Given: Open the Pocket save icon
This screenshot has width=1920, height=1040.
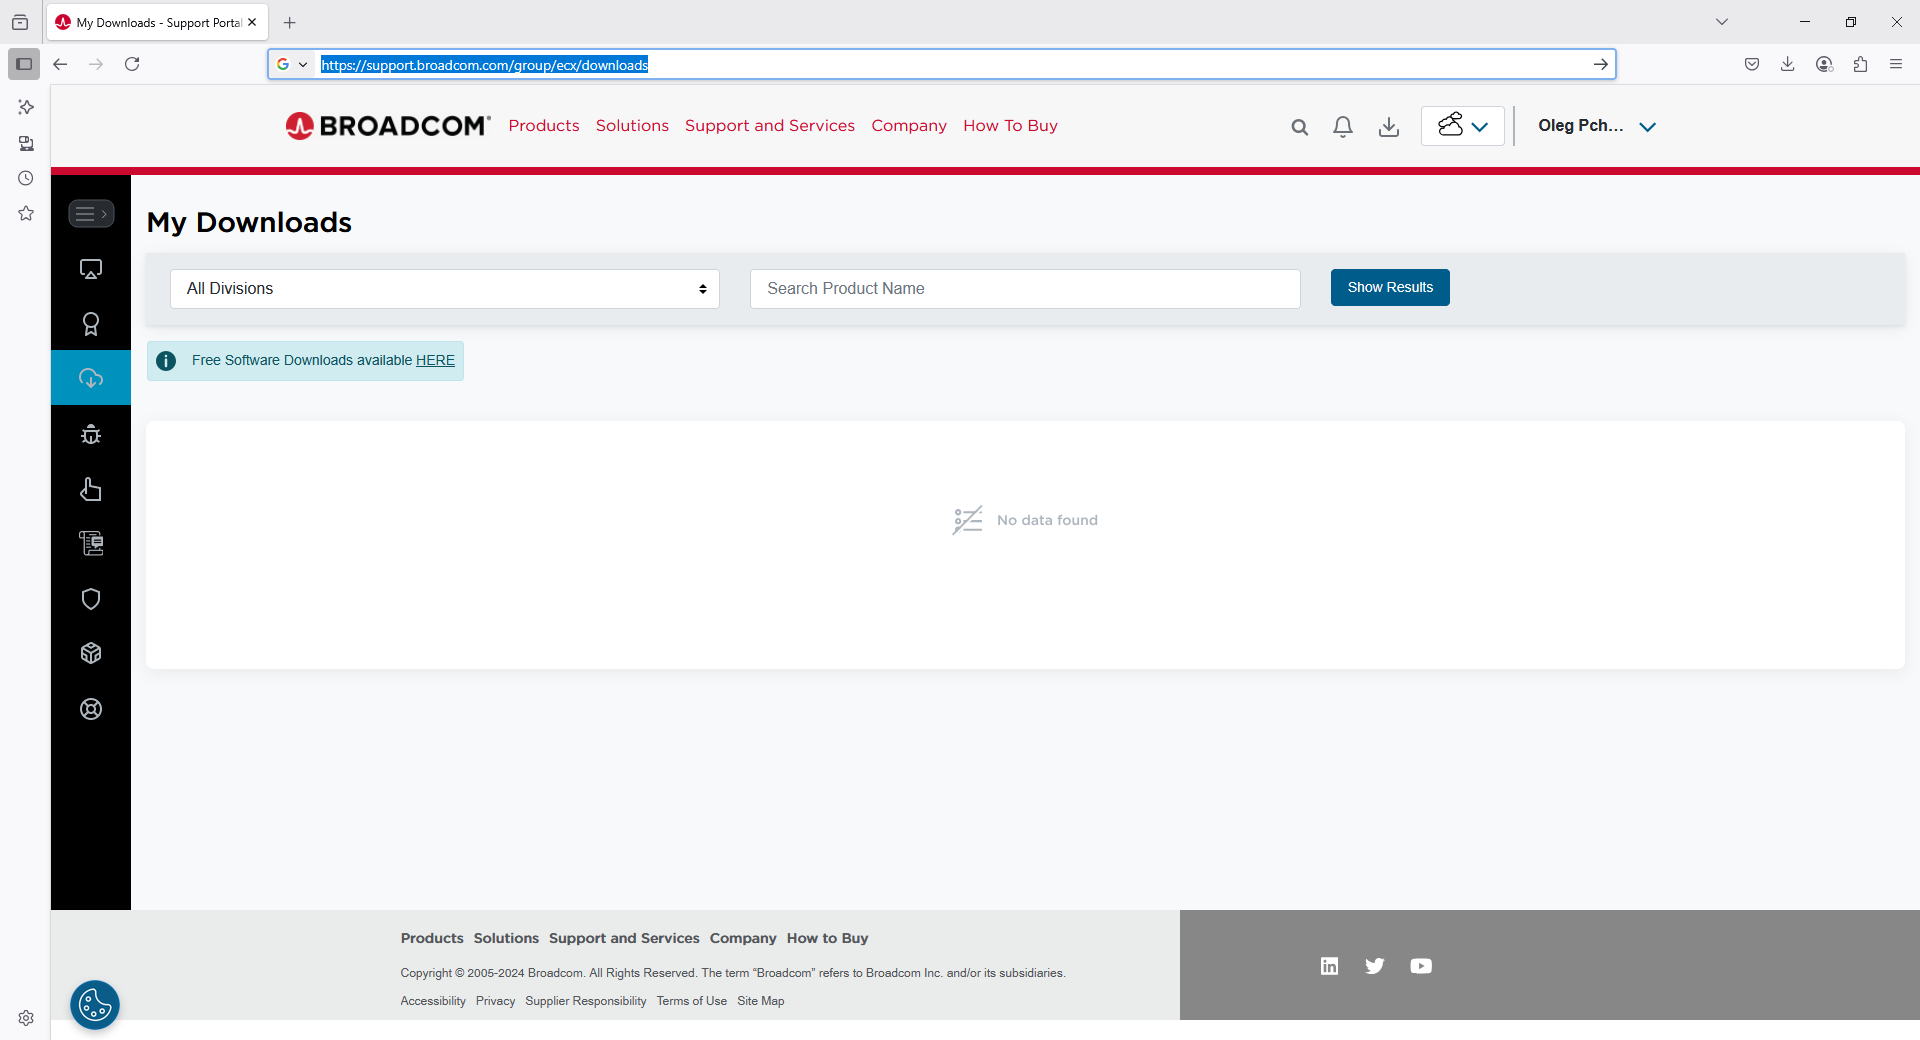Looking at the screenshot, I should click(1752, 64).
